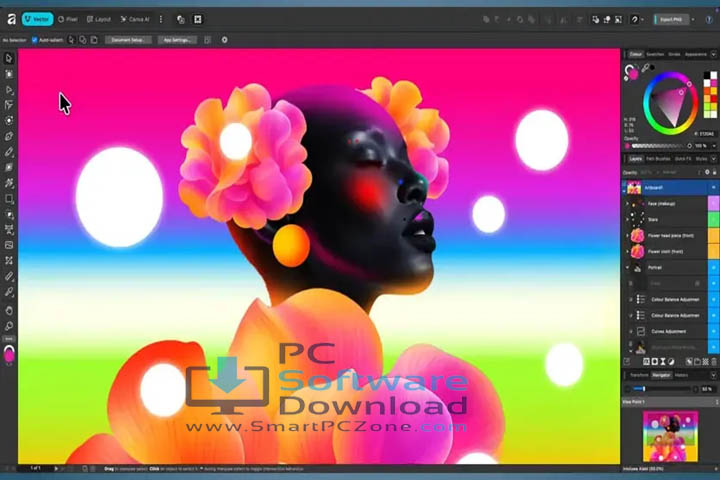Add a group with folder icon
Viewport: 720px width, 480px height.
click(x=697, y=362)
